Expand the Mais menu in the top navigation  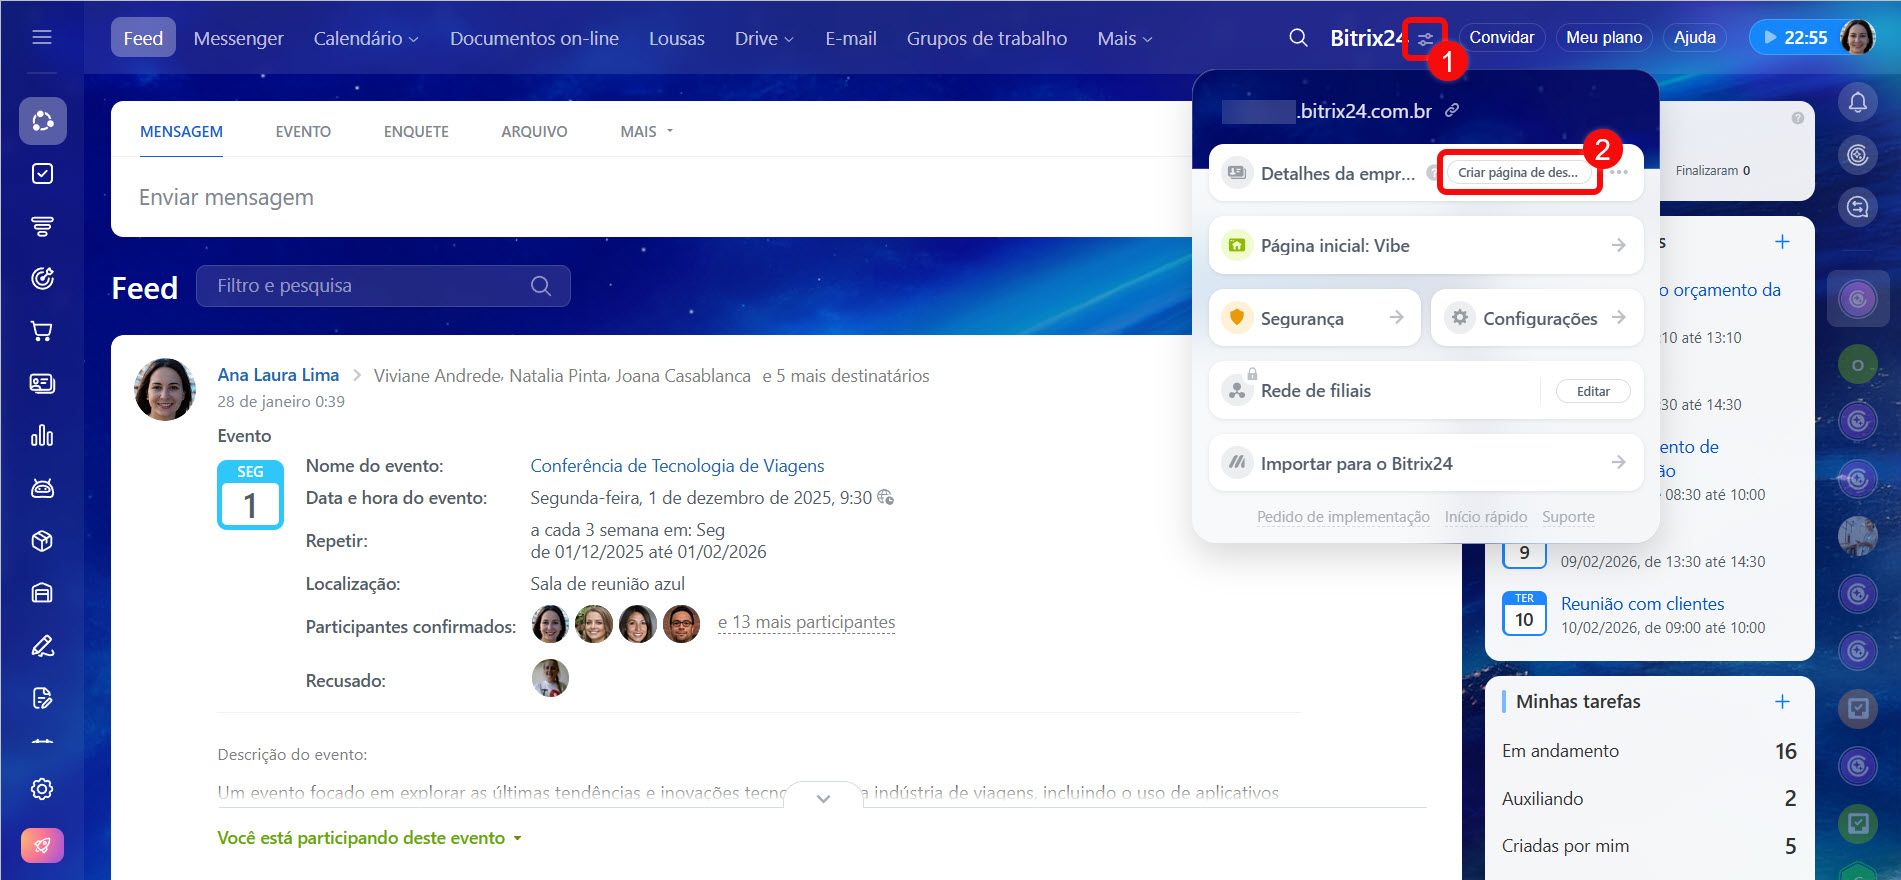click(1124, 38)
